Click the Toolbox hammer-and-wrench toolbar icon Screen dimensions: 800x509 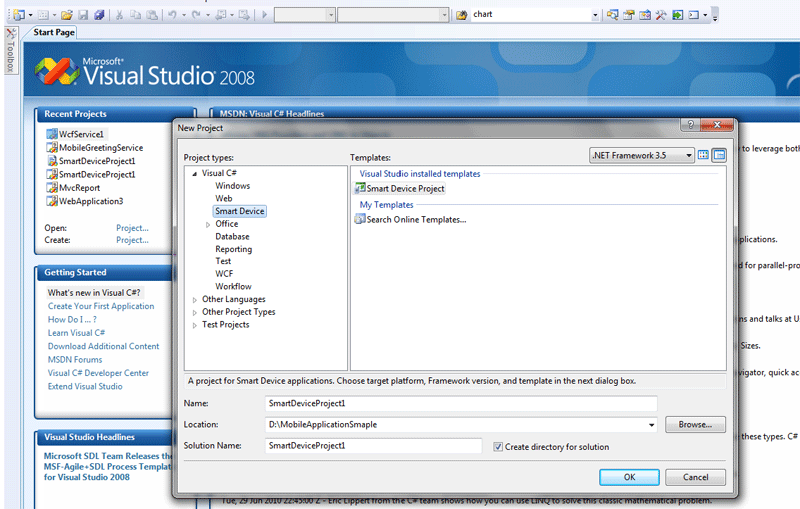pos(661,15)
